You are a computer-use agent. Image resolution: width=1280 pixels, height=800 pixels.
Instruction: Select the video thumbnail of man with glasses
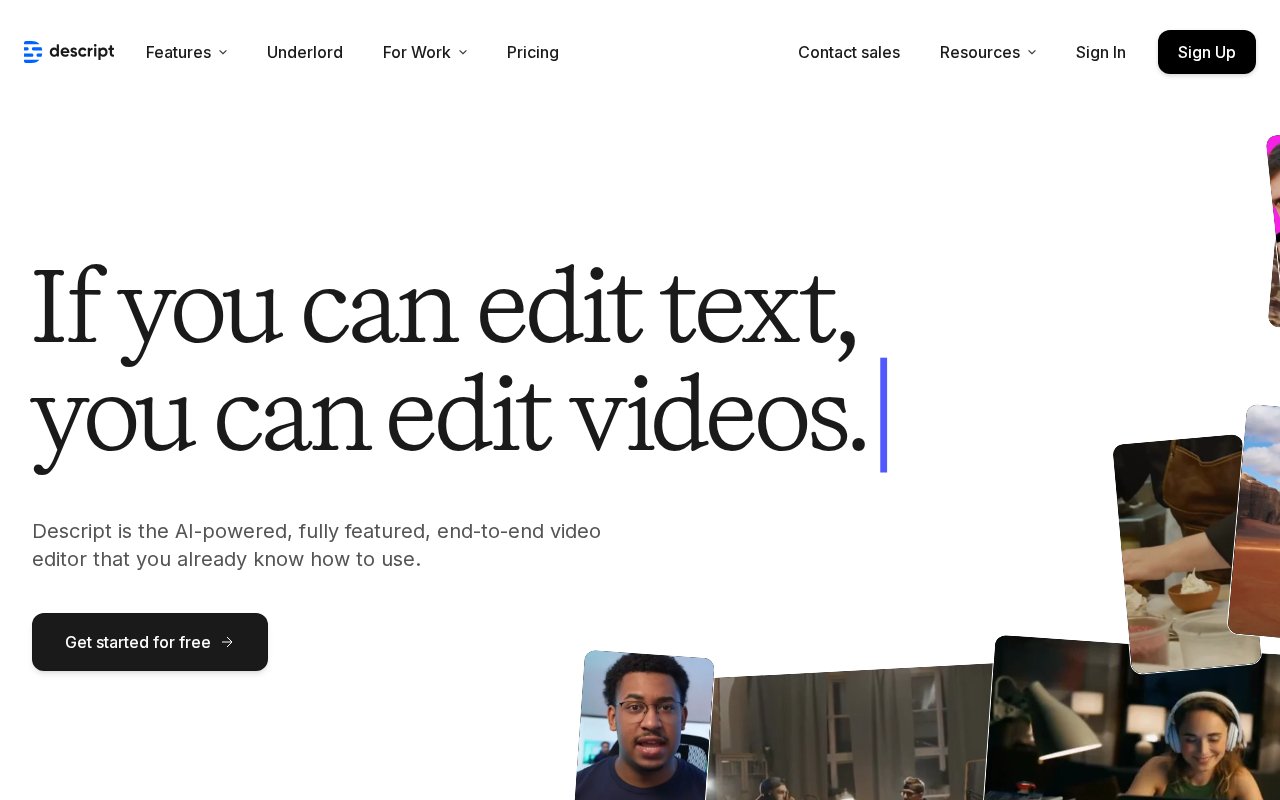(x=645, y=726)
